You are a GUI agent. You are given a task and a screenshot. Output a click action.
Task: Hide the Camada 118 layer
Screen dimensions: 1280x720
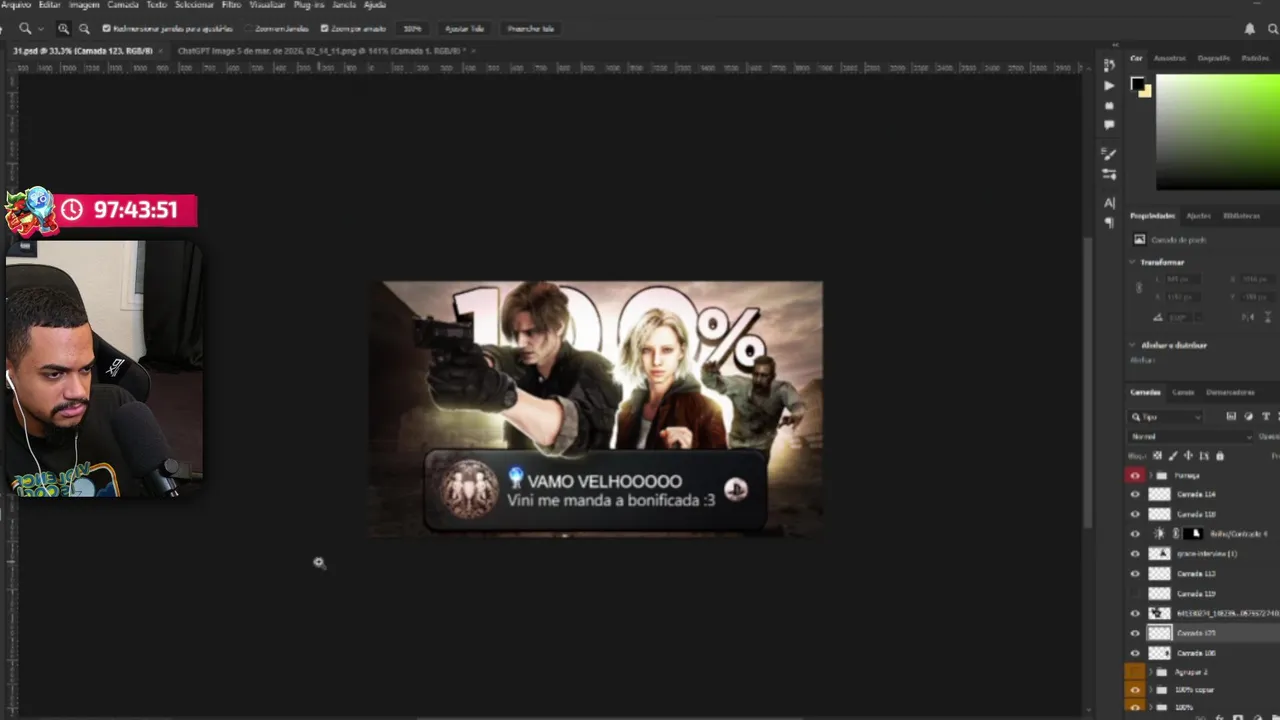(x=1134, y=514)
